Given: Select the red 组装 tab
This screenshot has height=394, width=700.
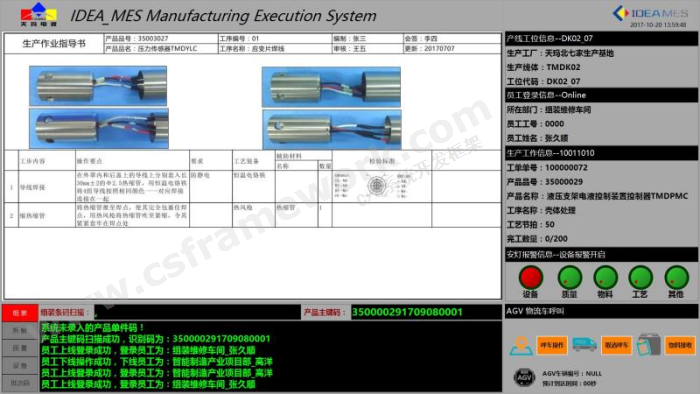Looking at the screenshot, I should (x=20, y=313).
